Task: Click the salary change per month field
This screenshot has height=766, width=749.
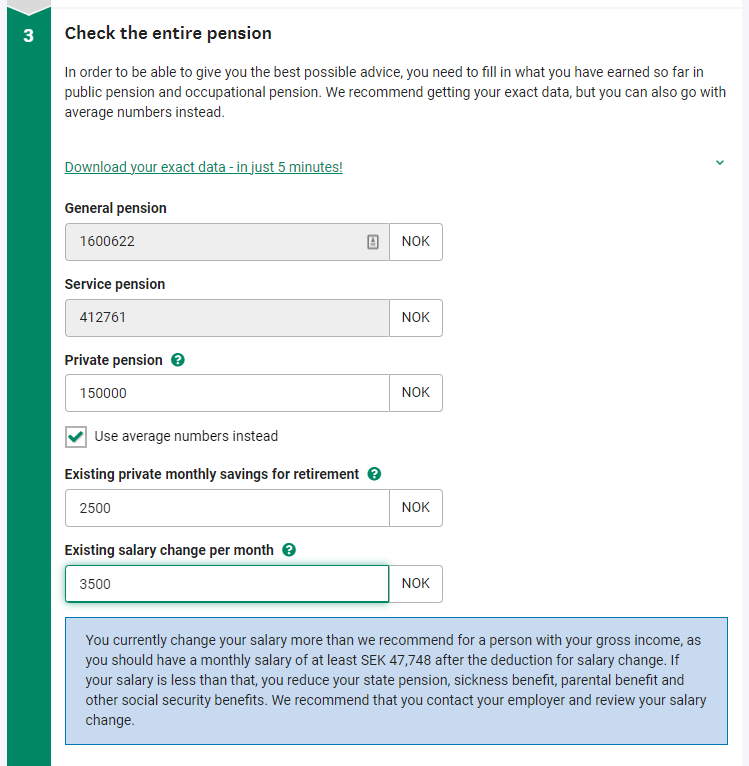Action: point(226,584)
